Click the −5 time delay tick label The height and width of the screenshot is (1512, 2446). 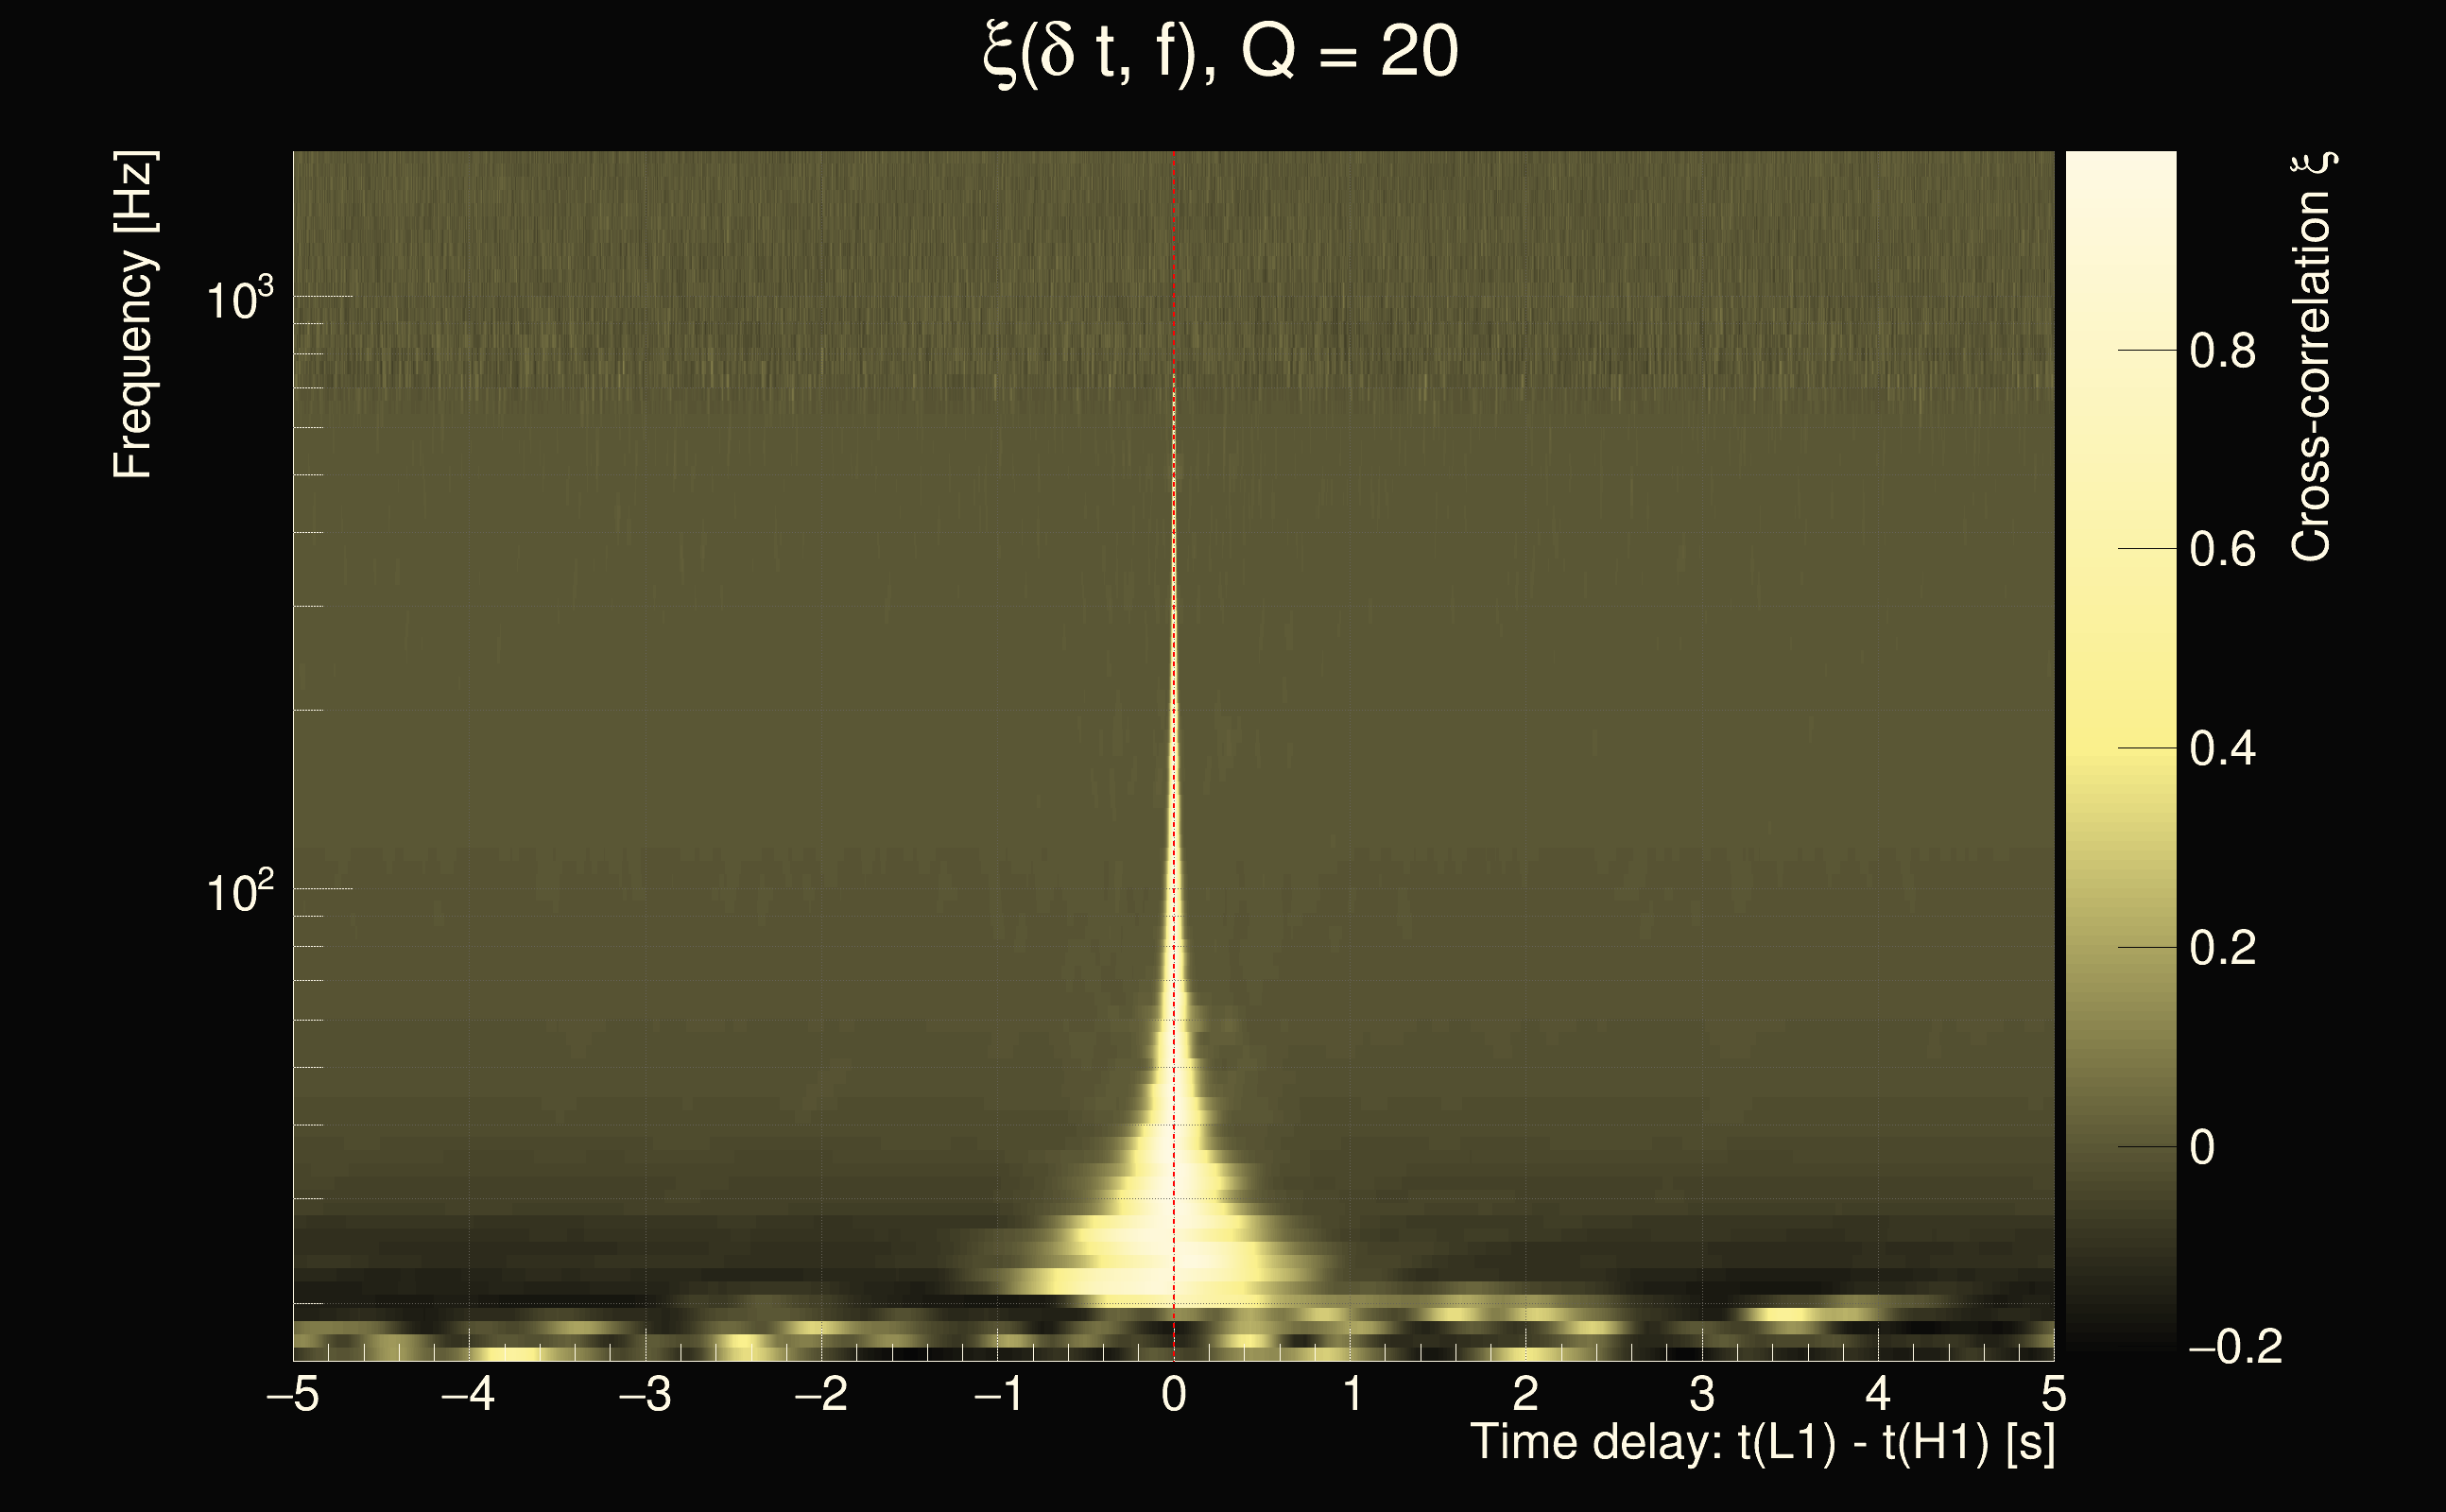click(x=292, y=1394)
